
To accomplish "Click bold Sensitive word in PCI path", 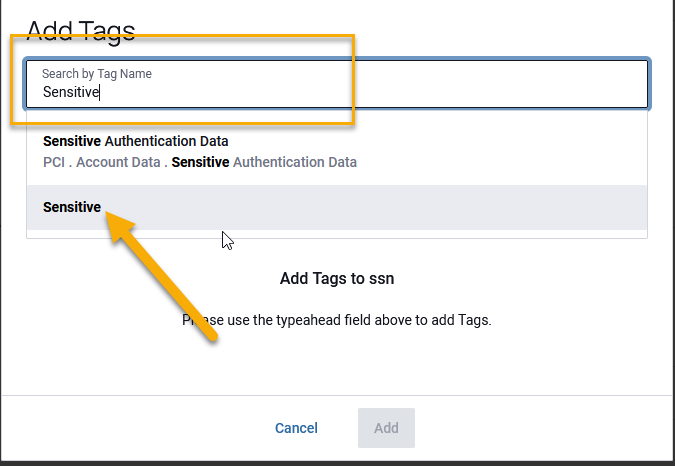I will coord(200,162).
